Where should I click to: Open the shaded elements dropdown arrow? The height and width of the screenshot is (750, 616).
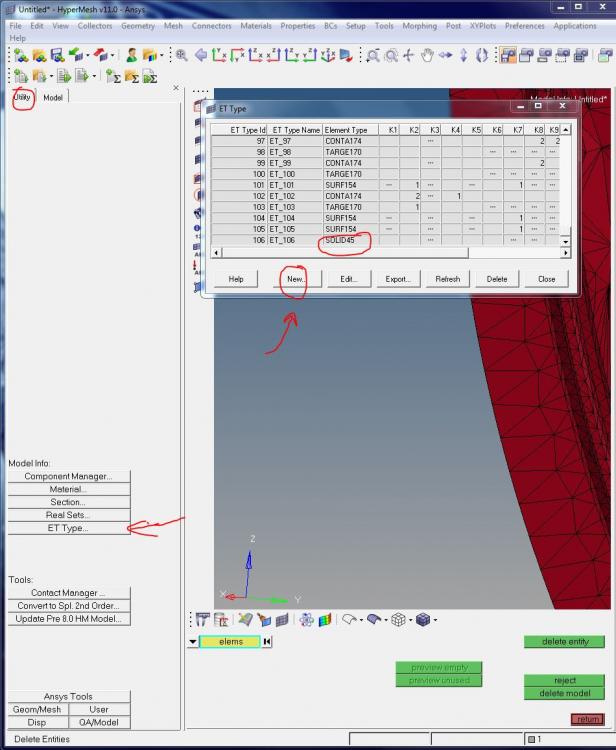tap(435, 620)
